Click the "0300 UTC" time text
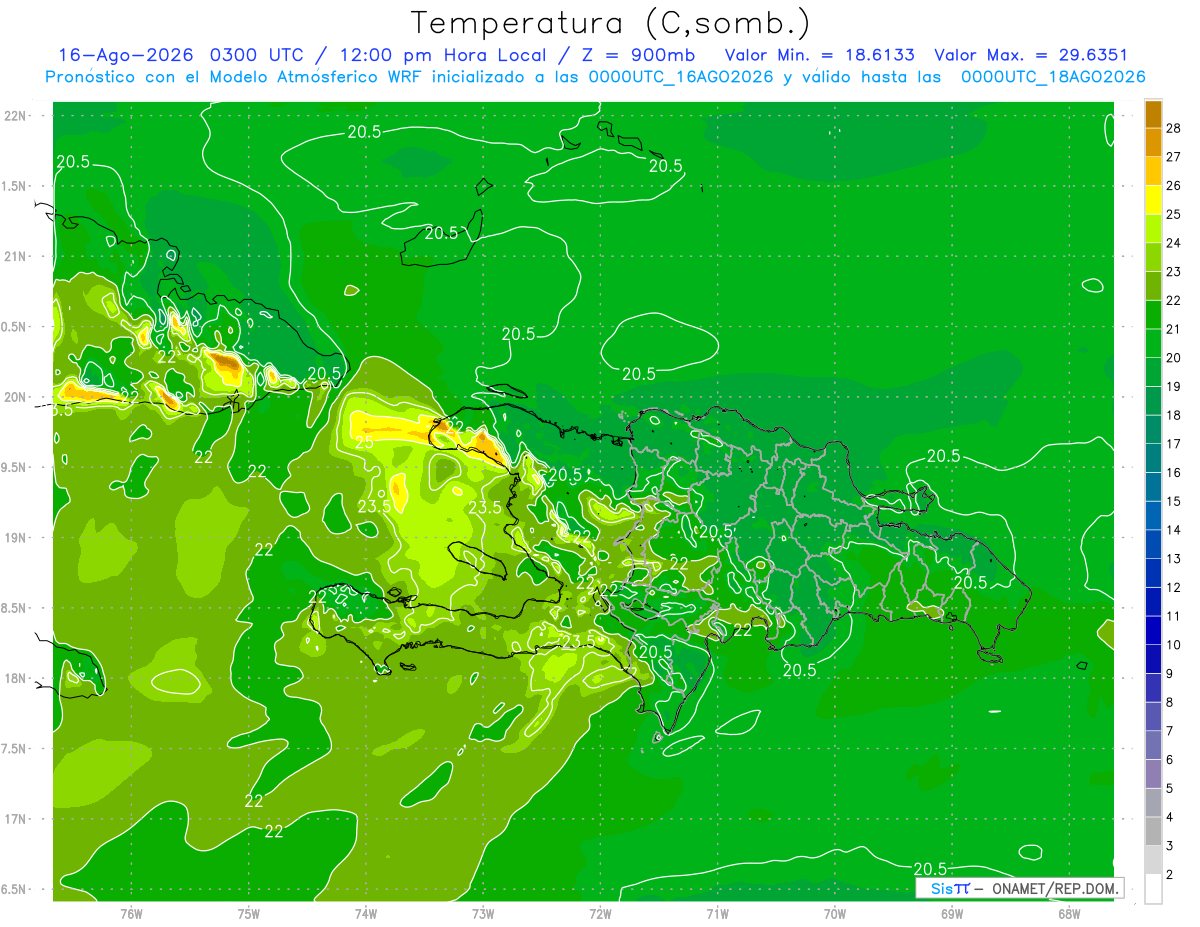Viewport: 1200px width, 927px height. click(258, 55)
